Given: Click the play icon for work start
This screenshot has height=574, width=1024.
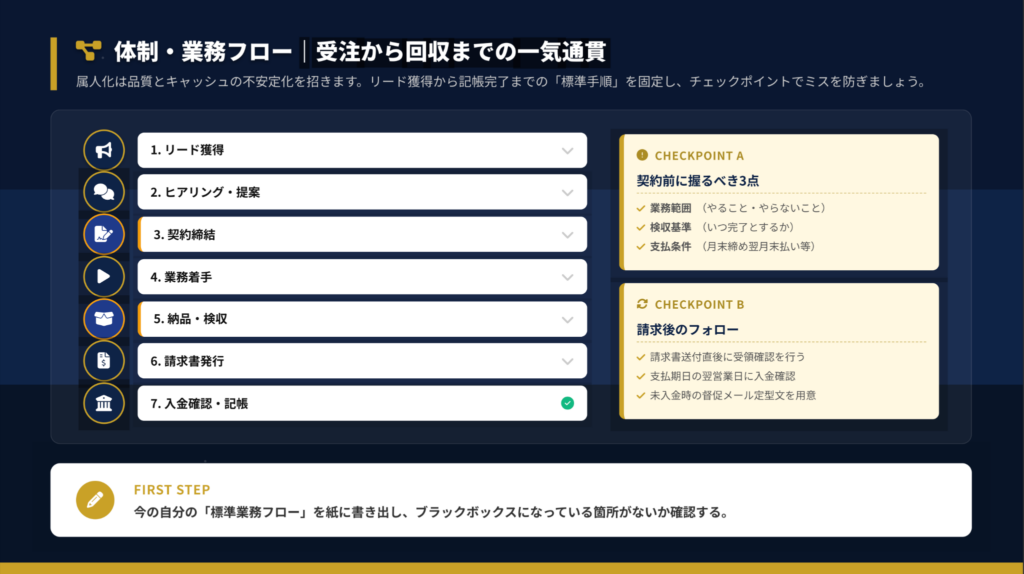Looking at the screenshot, I should pyautogui.click(x=104, y=277).
